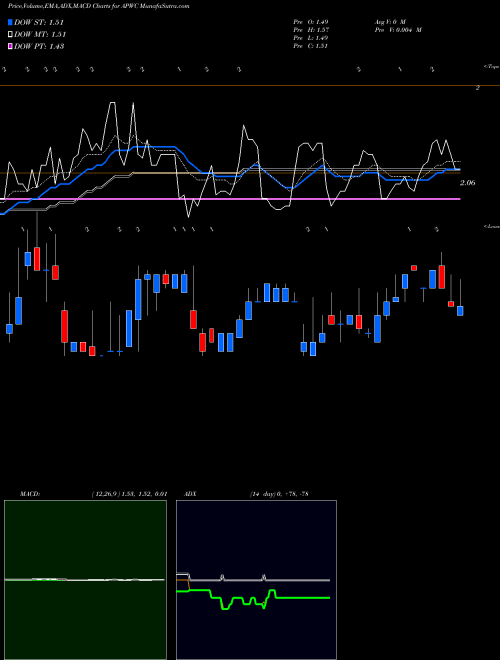Click the 'MACD:' panel label

pyautogui.click(x=30, y=494)
